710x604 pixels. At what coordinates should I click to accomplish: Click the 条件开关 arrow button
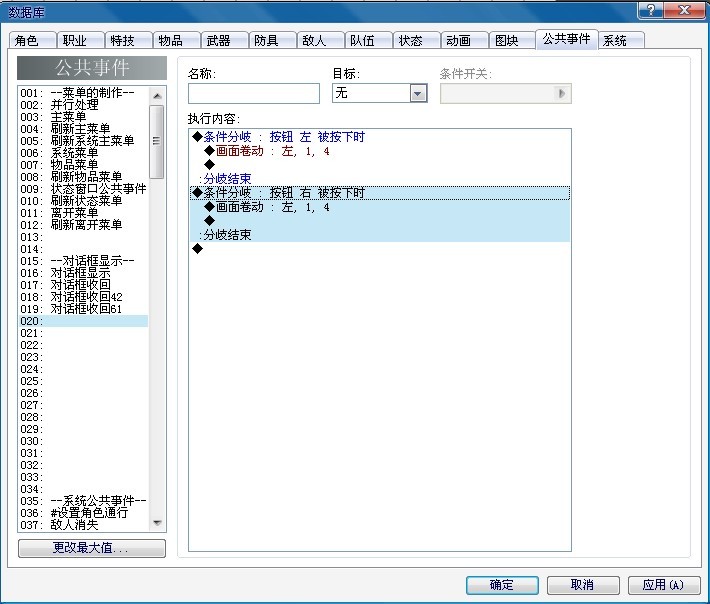click(x=561, y=94)
